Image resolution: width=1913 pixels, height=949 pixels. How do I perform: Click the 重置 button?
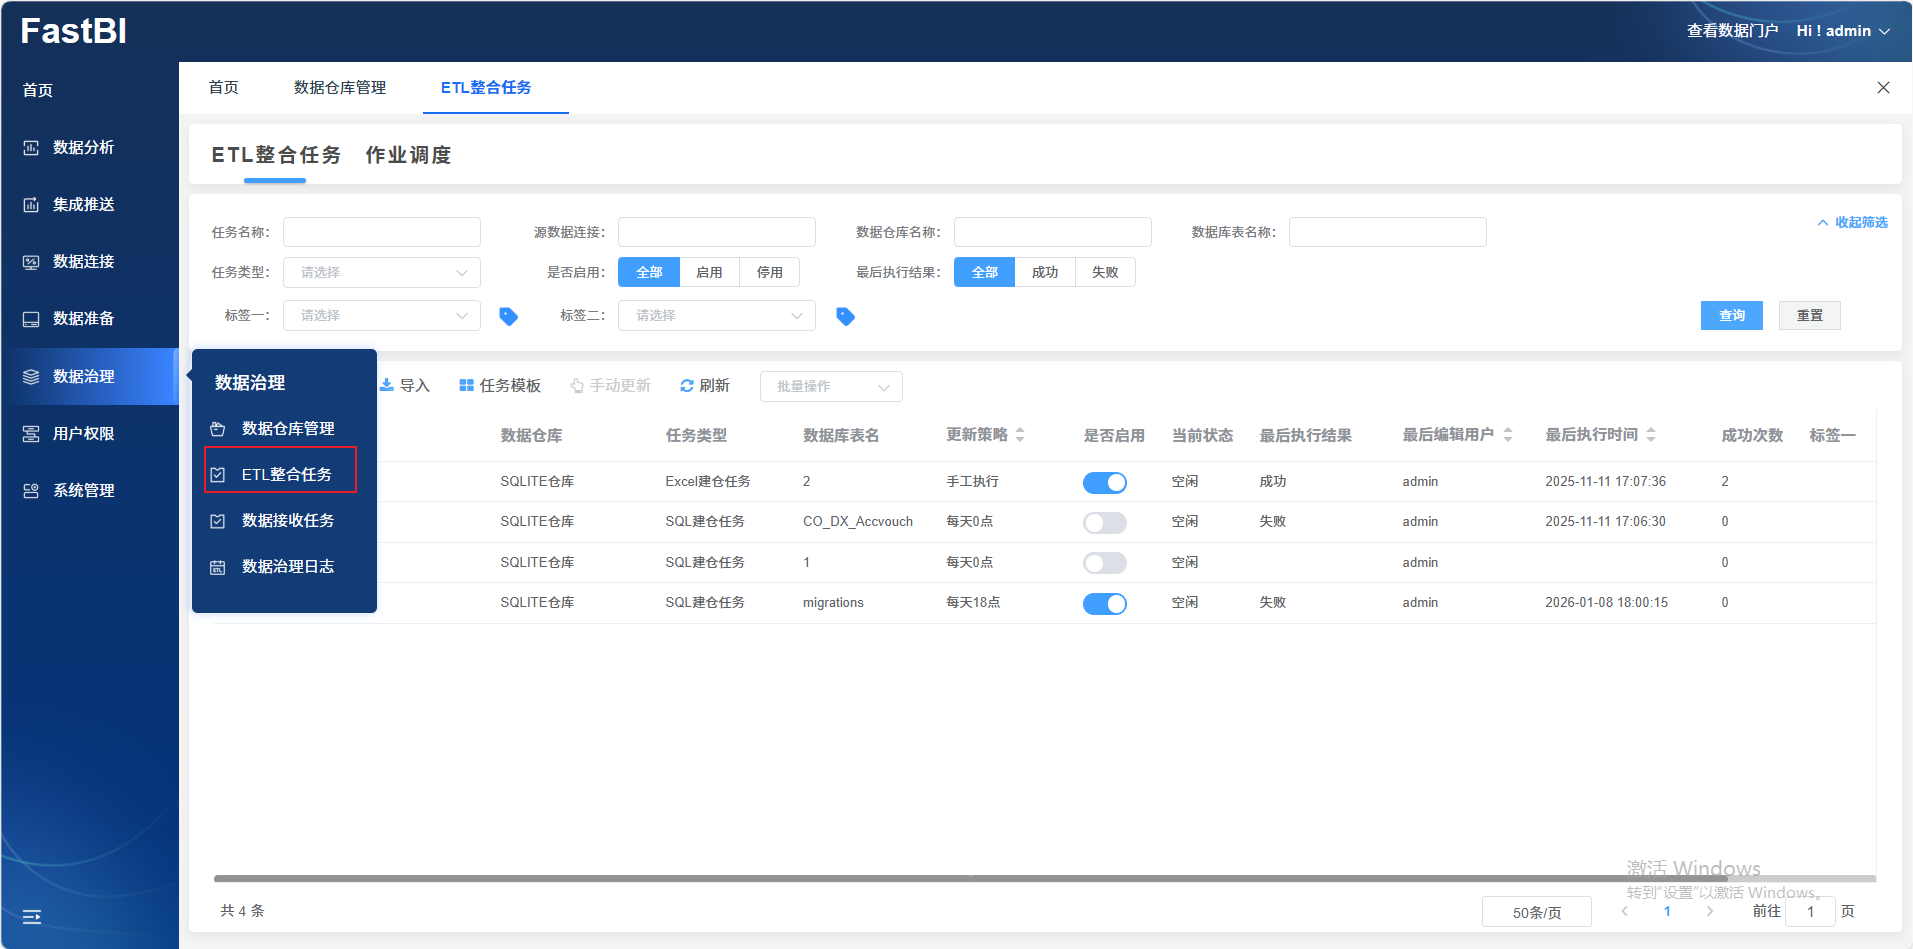click(1809, 315)
